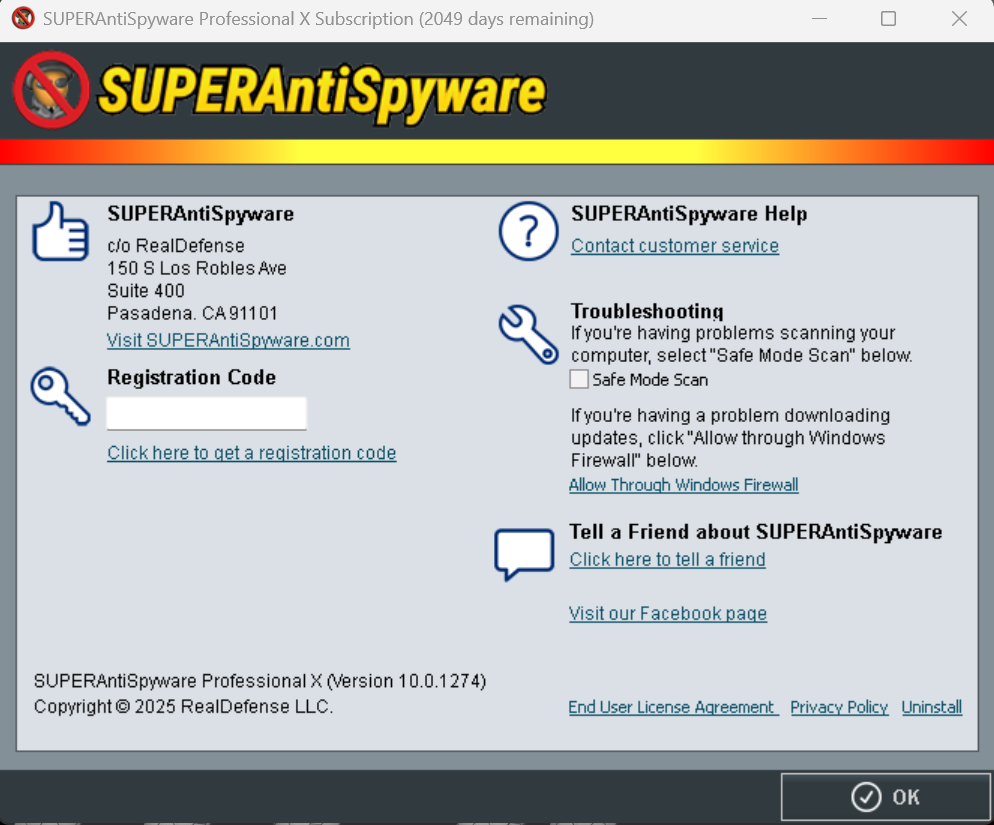Viewport: 994px width, 825px height.
Task: Click the c/o RealDefense text
Action: click(x=176, y=245)
